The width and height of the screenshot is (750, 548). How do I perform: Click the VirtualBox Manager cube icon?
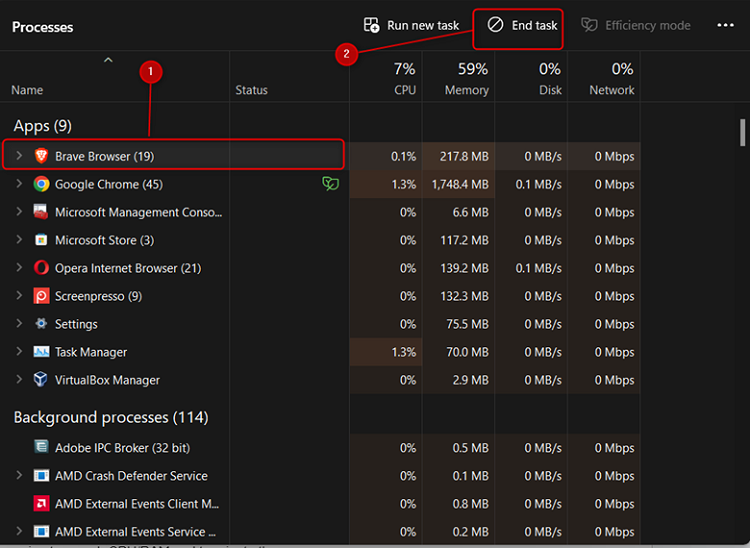pyautogui.click(x=41, y=380)
